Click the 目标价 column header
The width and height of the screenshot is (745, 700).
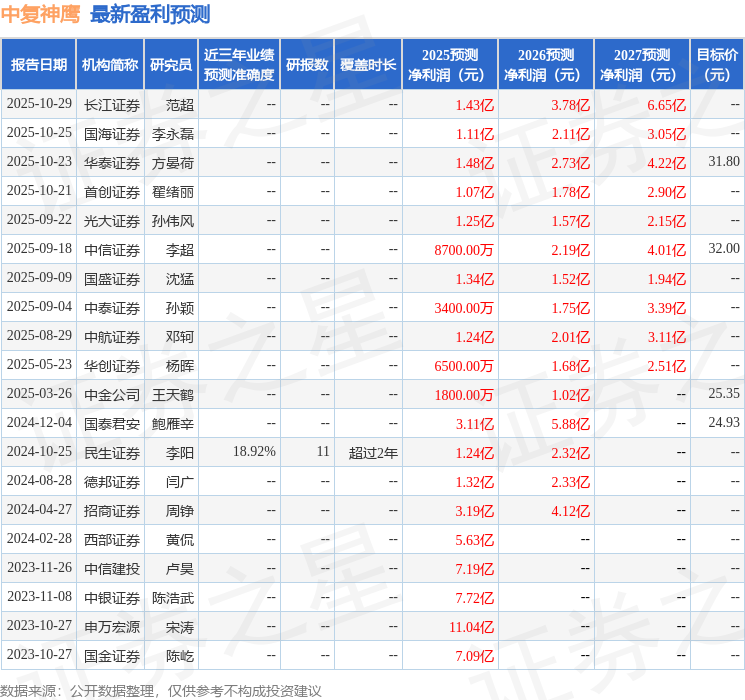717,65
